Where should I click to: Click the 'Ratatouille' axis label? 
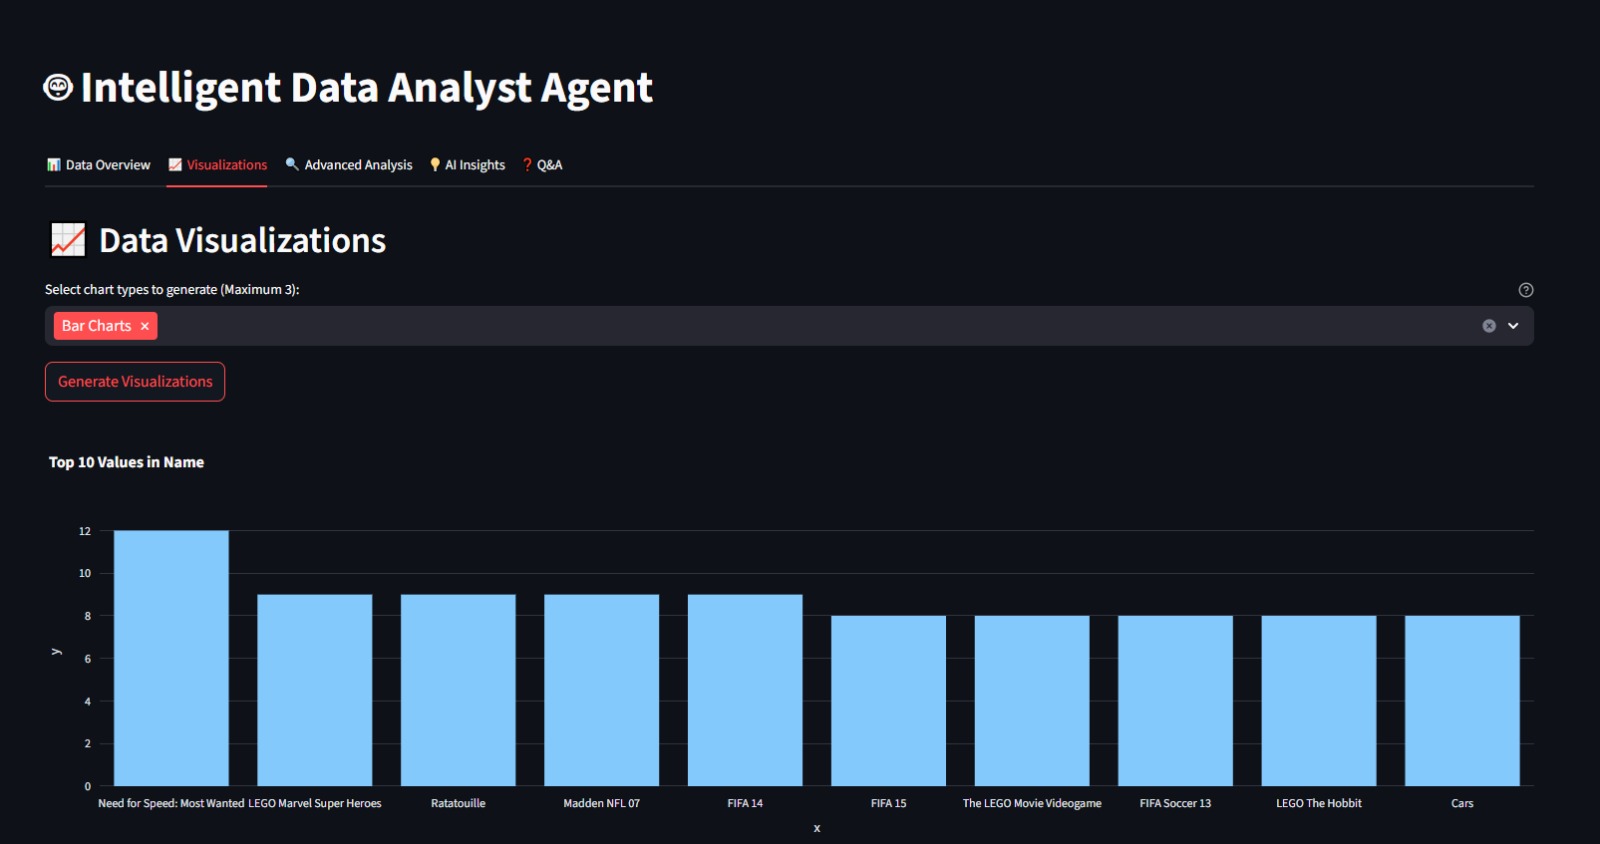point(458,803)
